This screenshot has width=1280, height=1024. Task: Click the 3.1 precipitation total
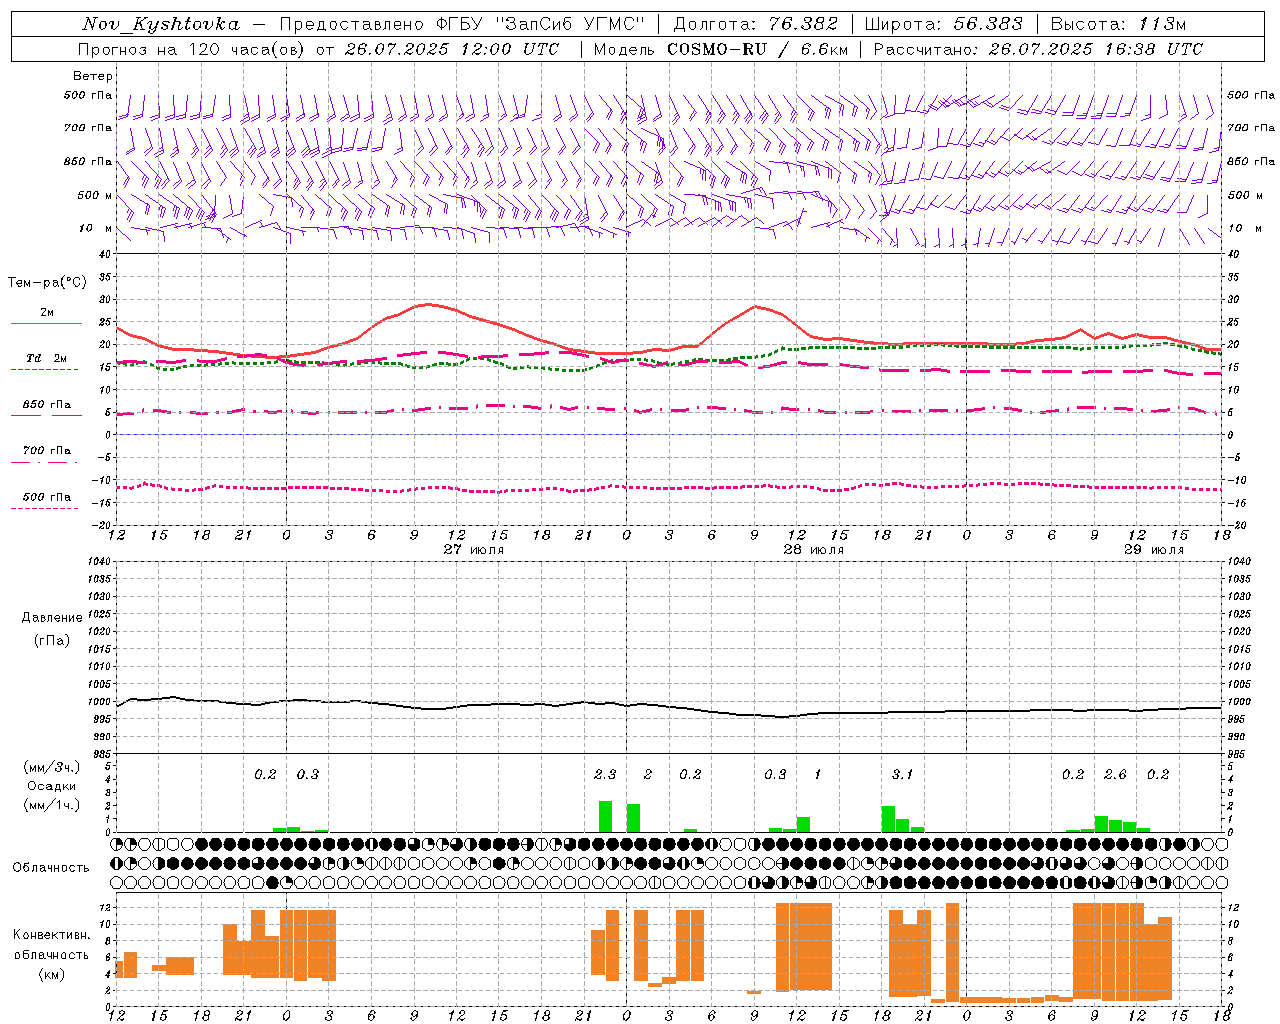pyautogui.click(x=902, y=775)
